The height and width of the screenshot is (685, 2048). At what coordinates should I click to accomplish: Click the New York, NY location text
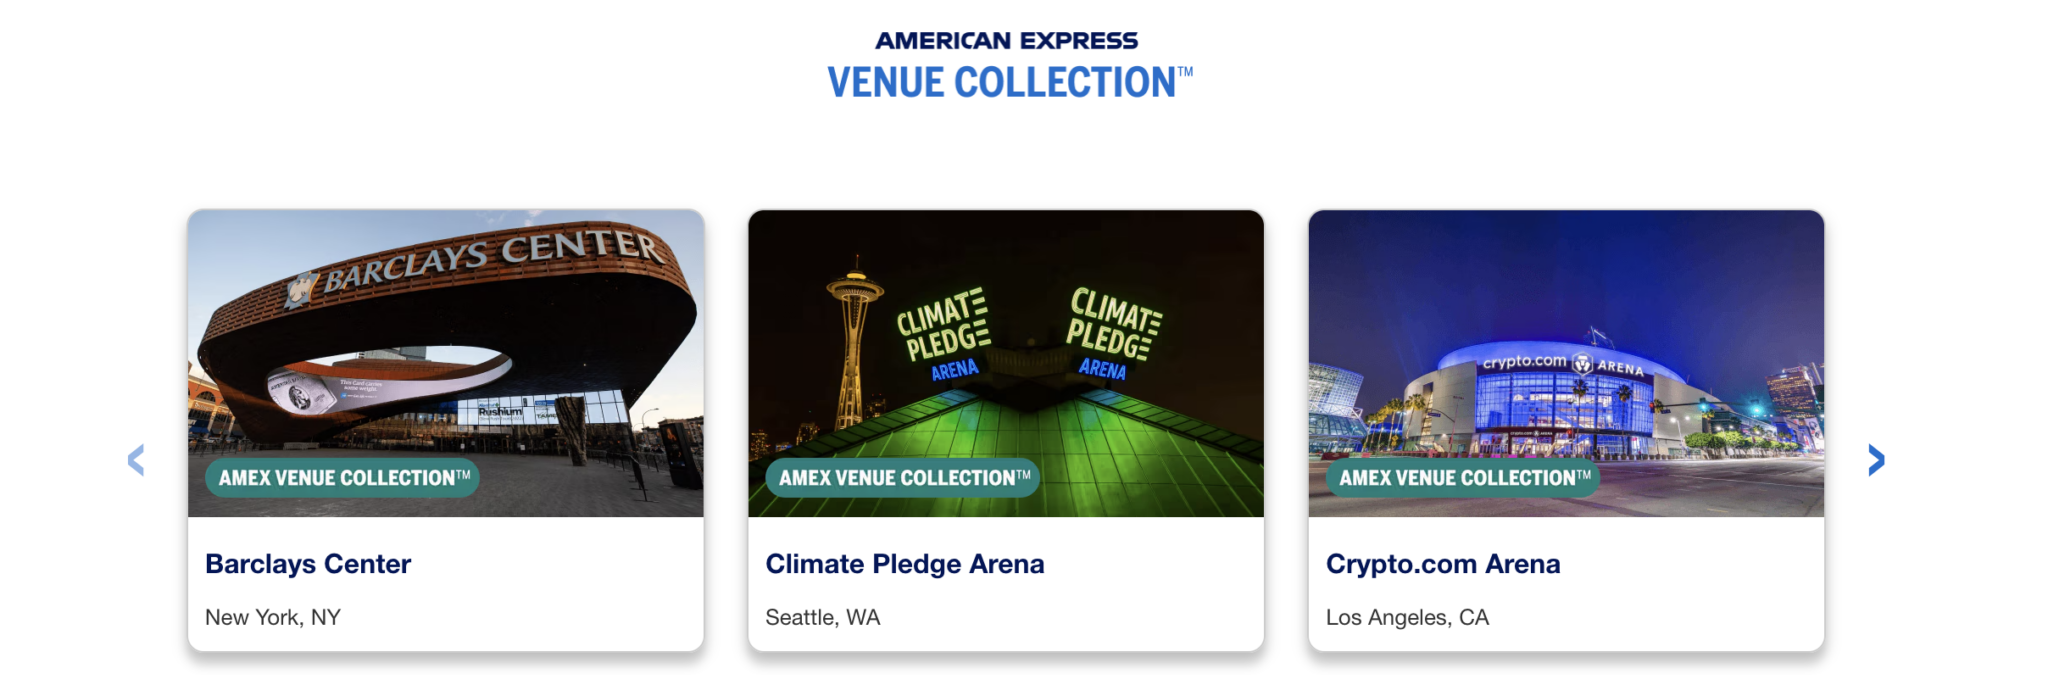(272, 617)
